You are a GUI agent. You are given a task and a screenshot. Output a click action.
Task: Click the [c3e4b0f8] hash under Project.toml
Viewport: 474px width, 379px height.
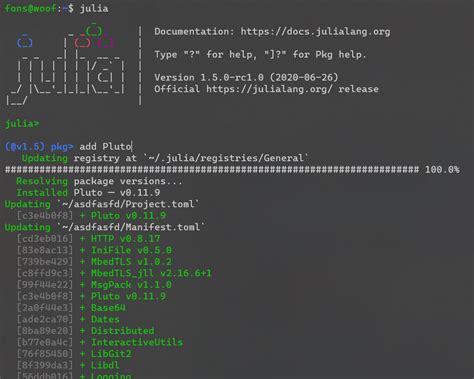click(x=45, y=216)
